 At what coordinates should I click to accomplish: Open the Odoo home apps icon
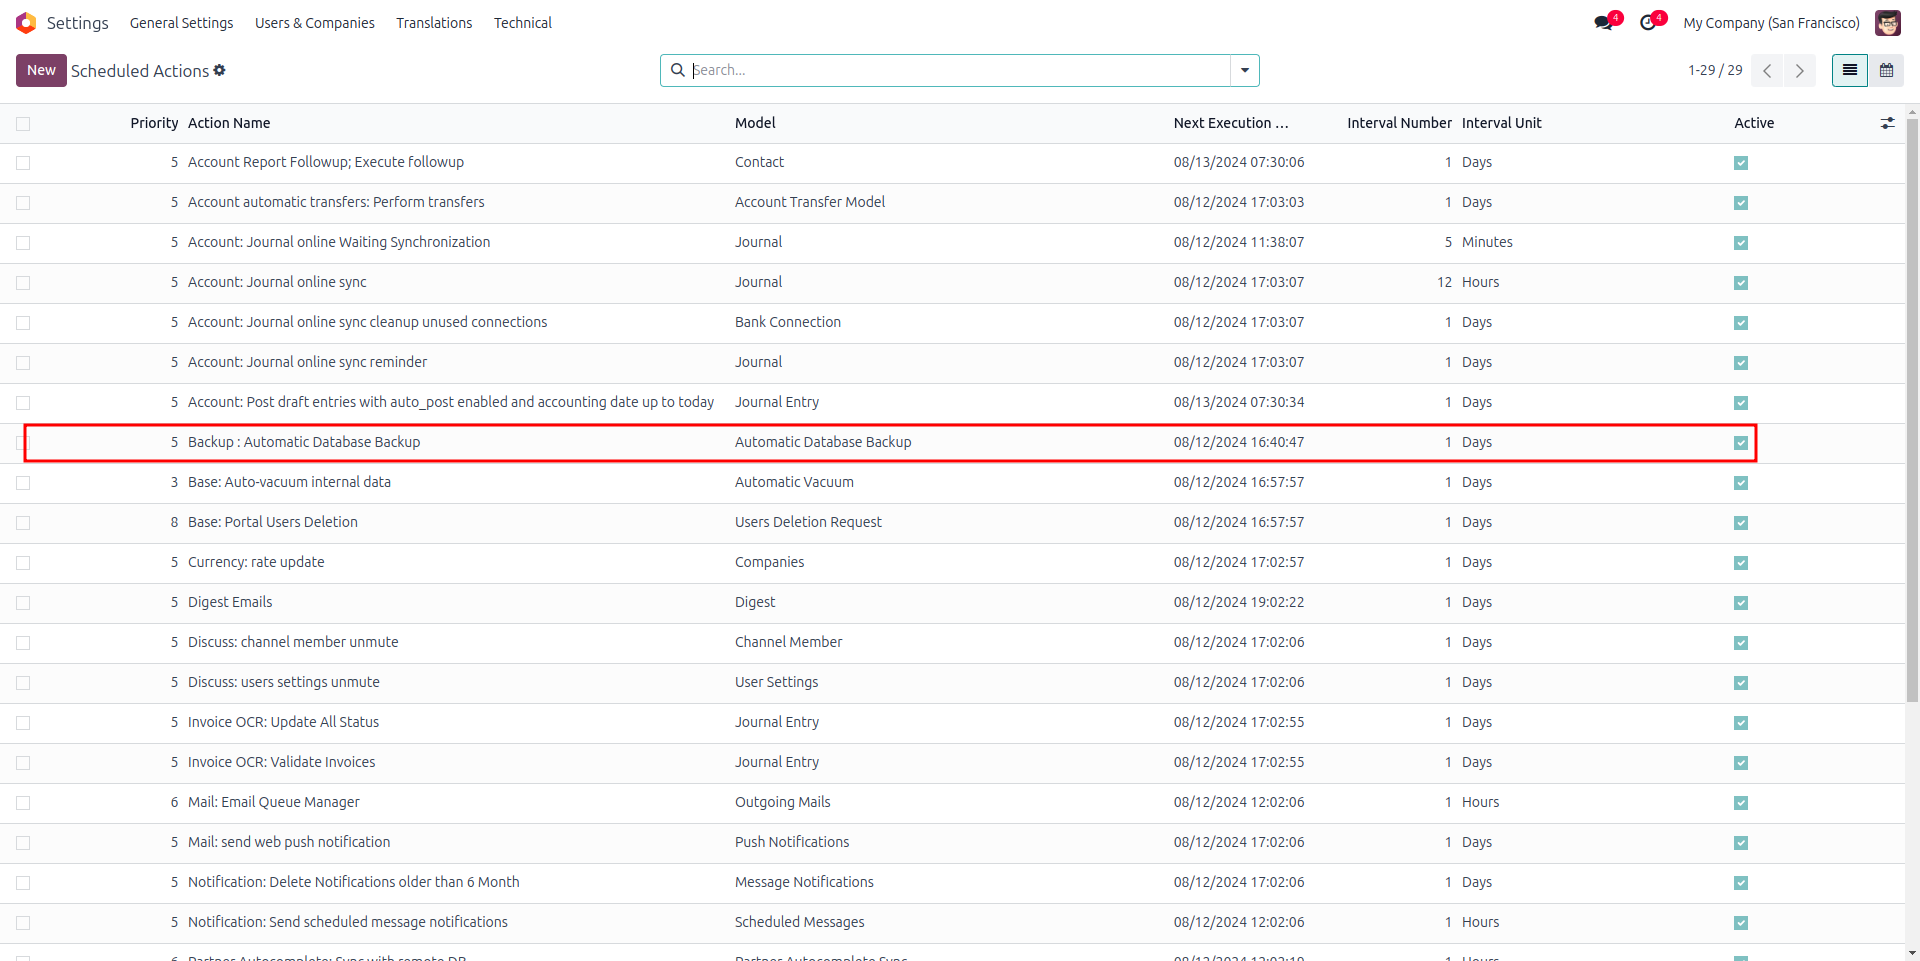click(x=26, y=23)
